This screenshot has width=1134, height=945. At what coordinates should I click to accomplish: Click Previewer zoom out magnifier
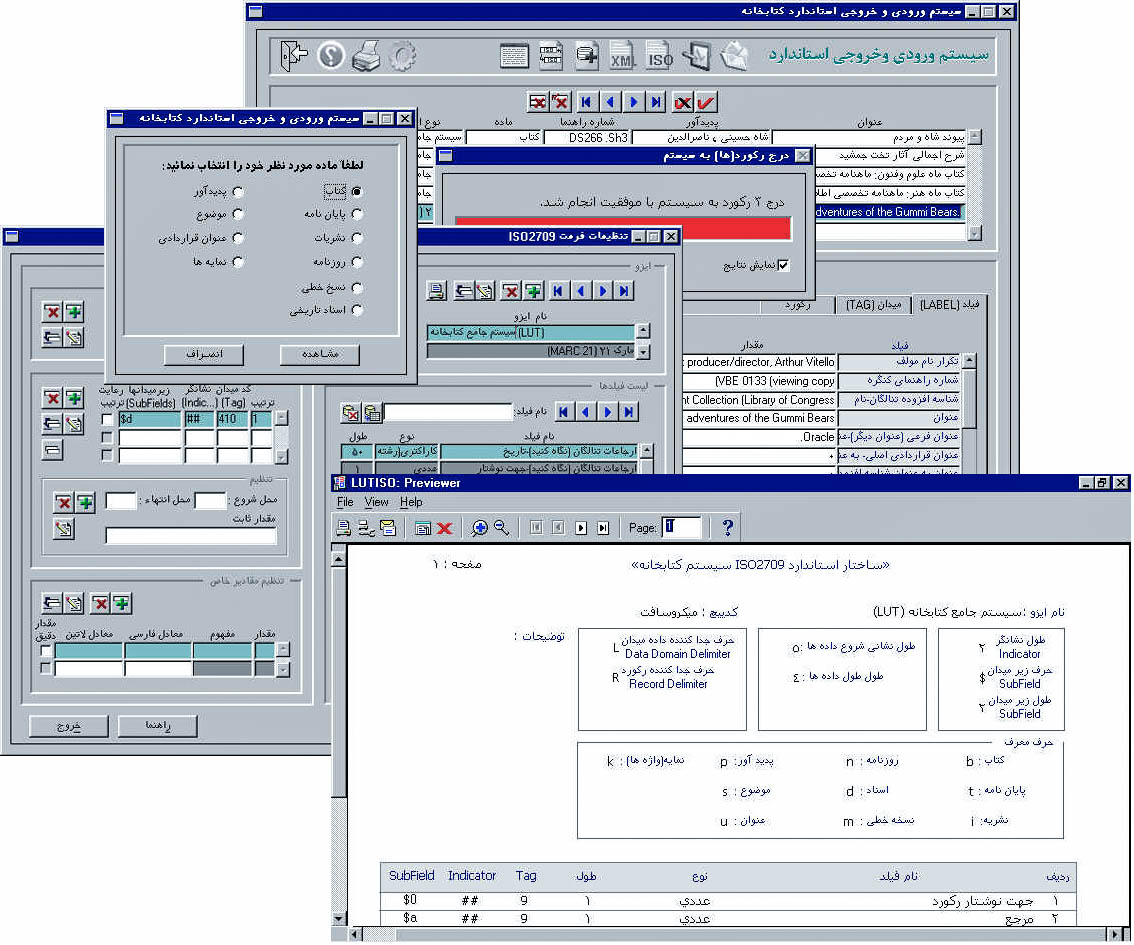click(x=501, y=528)
